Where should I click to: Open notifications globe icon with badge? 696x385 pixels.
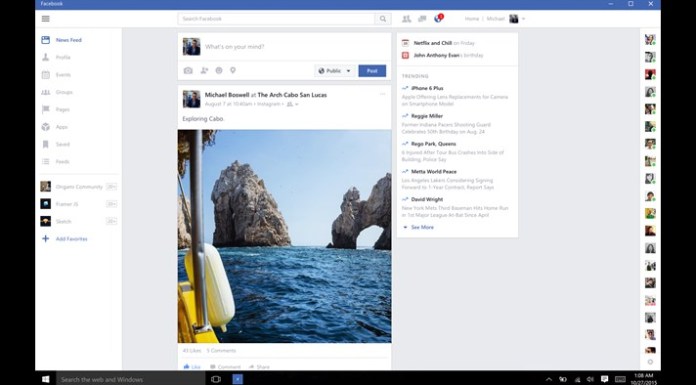[x=439, y=18]
